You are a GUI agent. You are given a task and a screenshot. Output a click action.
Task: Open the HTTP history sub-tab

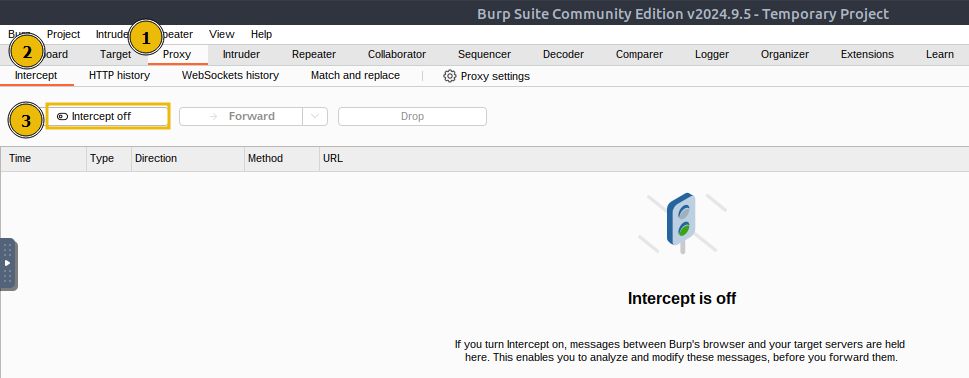[x=119, y=75]
